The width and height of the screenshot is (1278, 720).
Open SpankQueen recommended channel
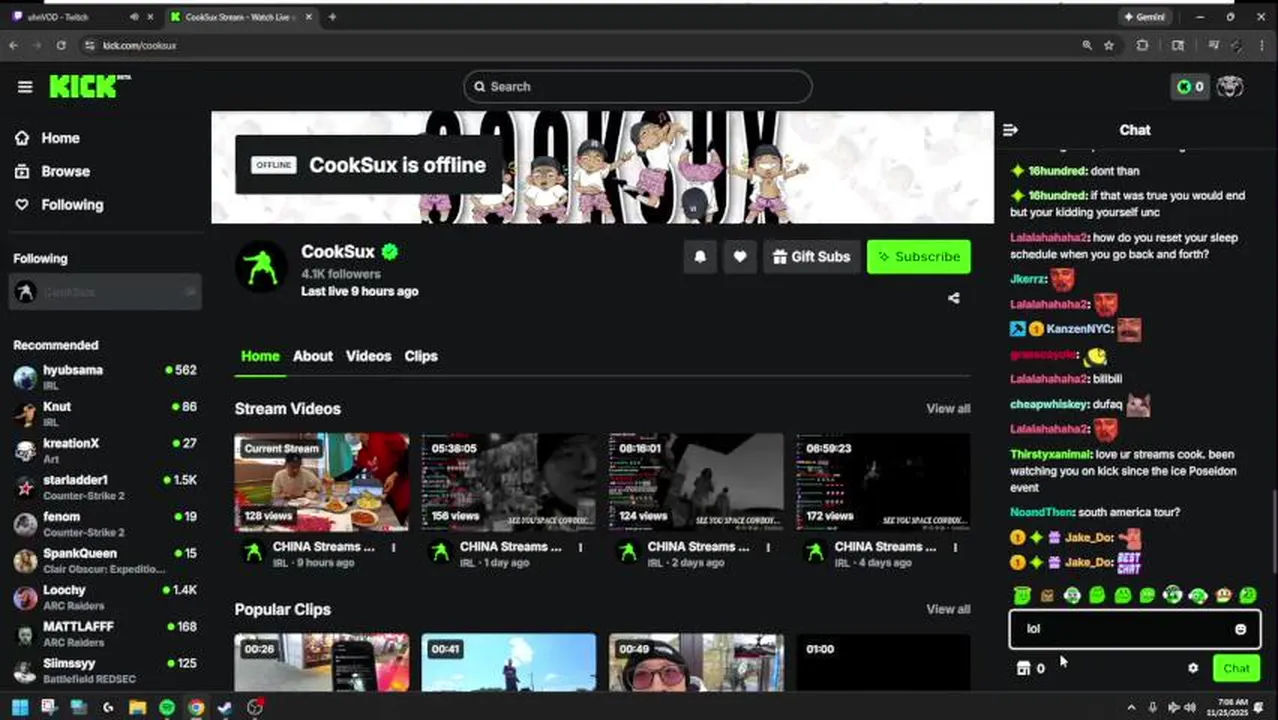tap(105, 560)
